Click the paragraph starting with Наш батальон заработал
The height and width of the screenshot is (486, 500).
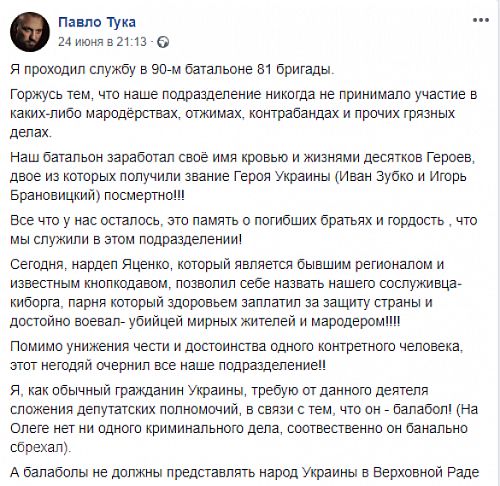click(x=243, y=176)
